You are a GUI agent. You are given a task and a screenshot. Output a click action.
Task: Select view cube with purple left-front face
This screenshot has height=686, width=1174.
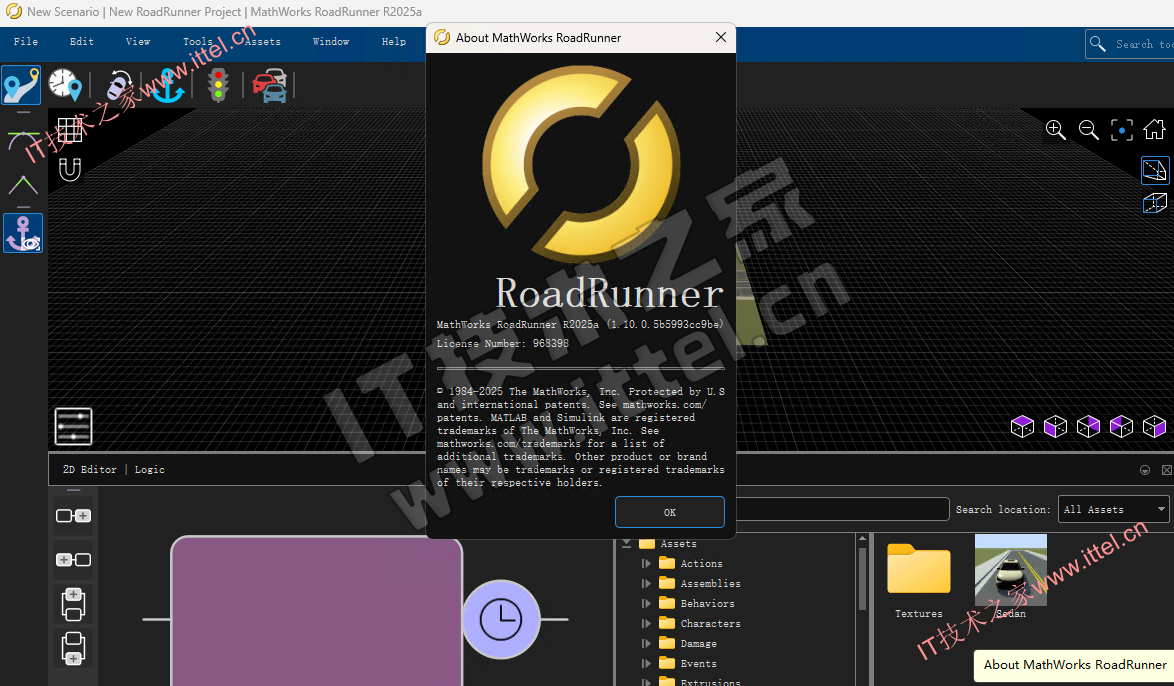tap(1055, 427)
